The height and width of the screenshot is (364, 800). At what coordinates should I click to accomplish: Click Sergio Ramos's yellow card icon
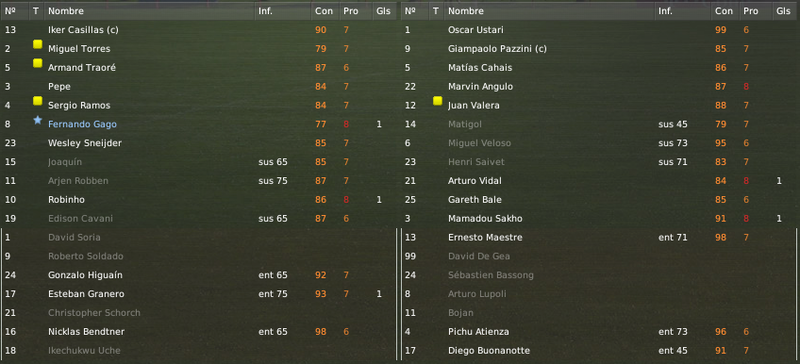[37, 101]
